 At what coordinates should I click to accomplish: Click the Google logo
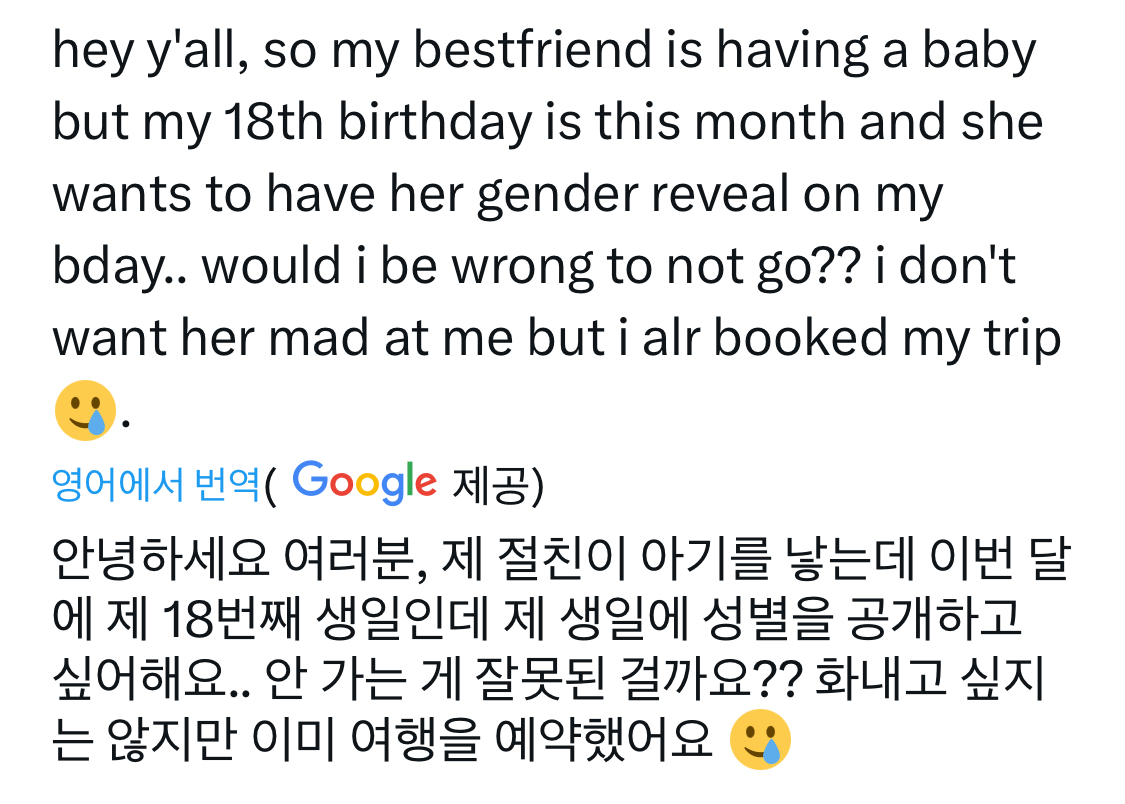[x=364, y=482]
